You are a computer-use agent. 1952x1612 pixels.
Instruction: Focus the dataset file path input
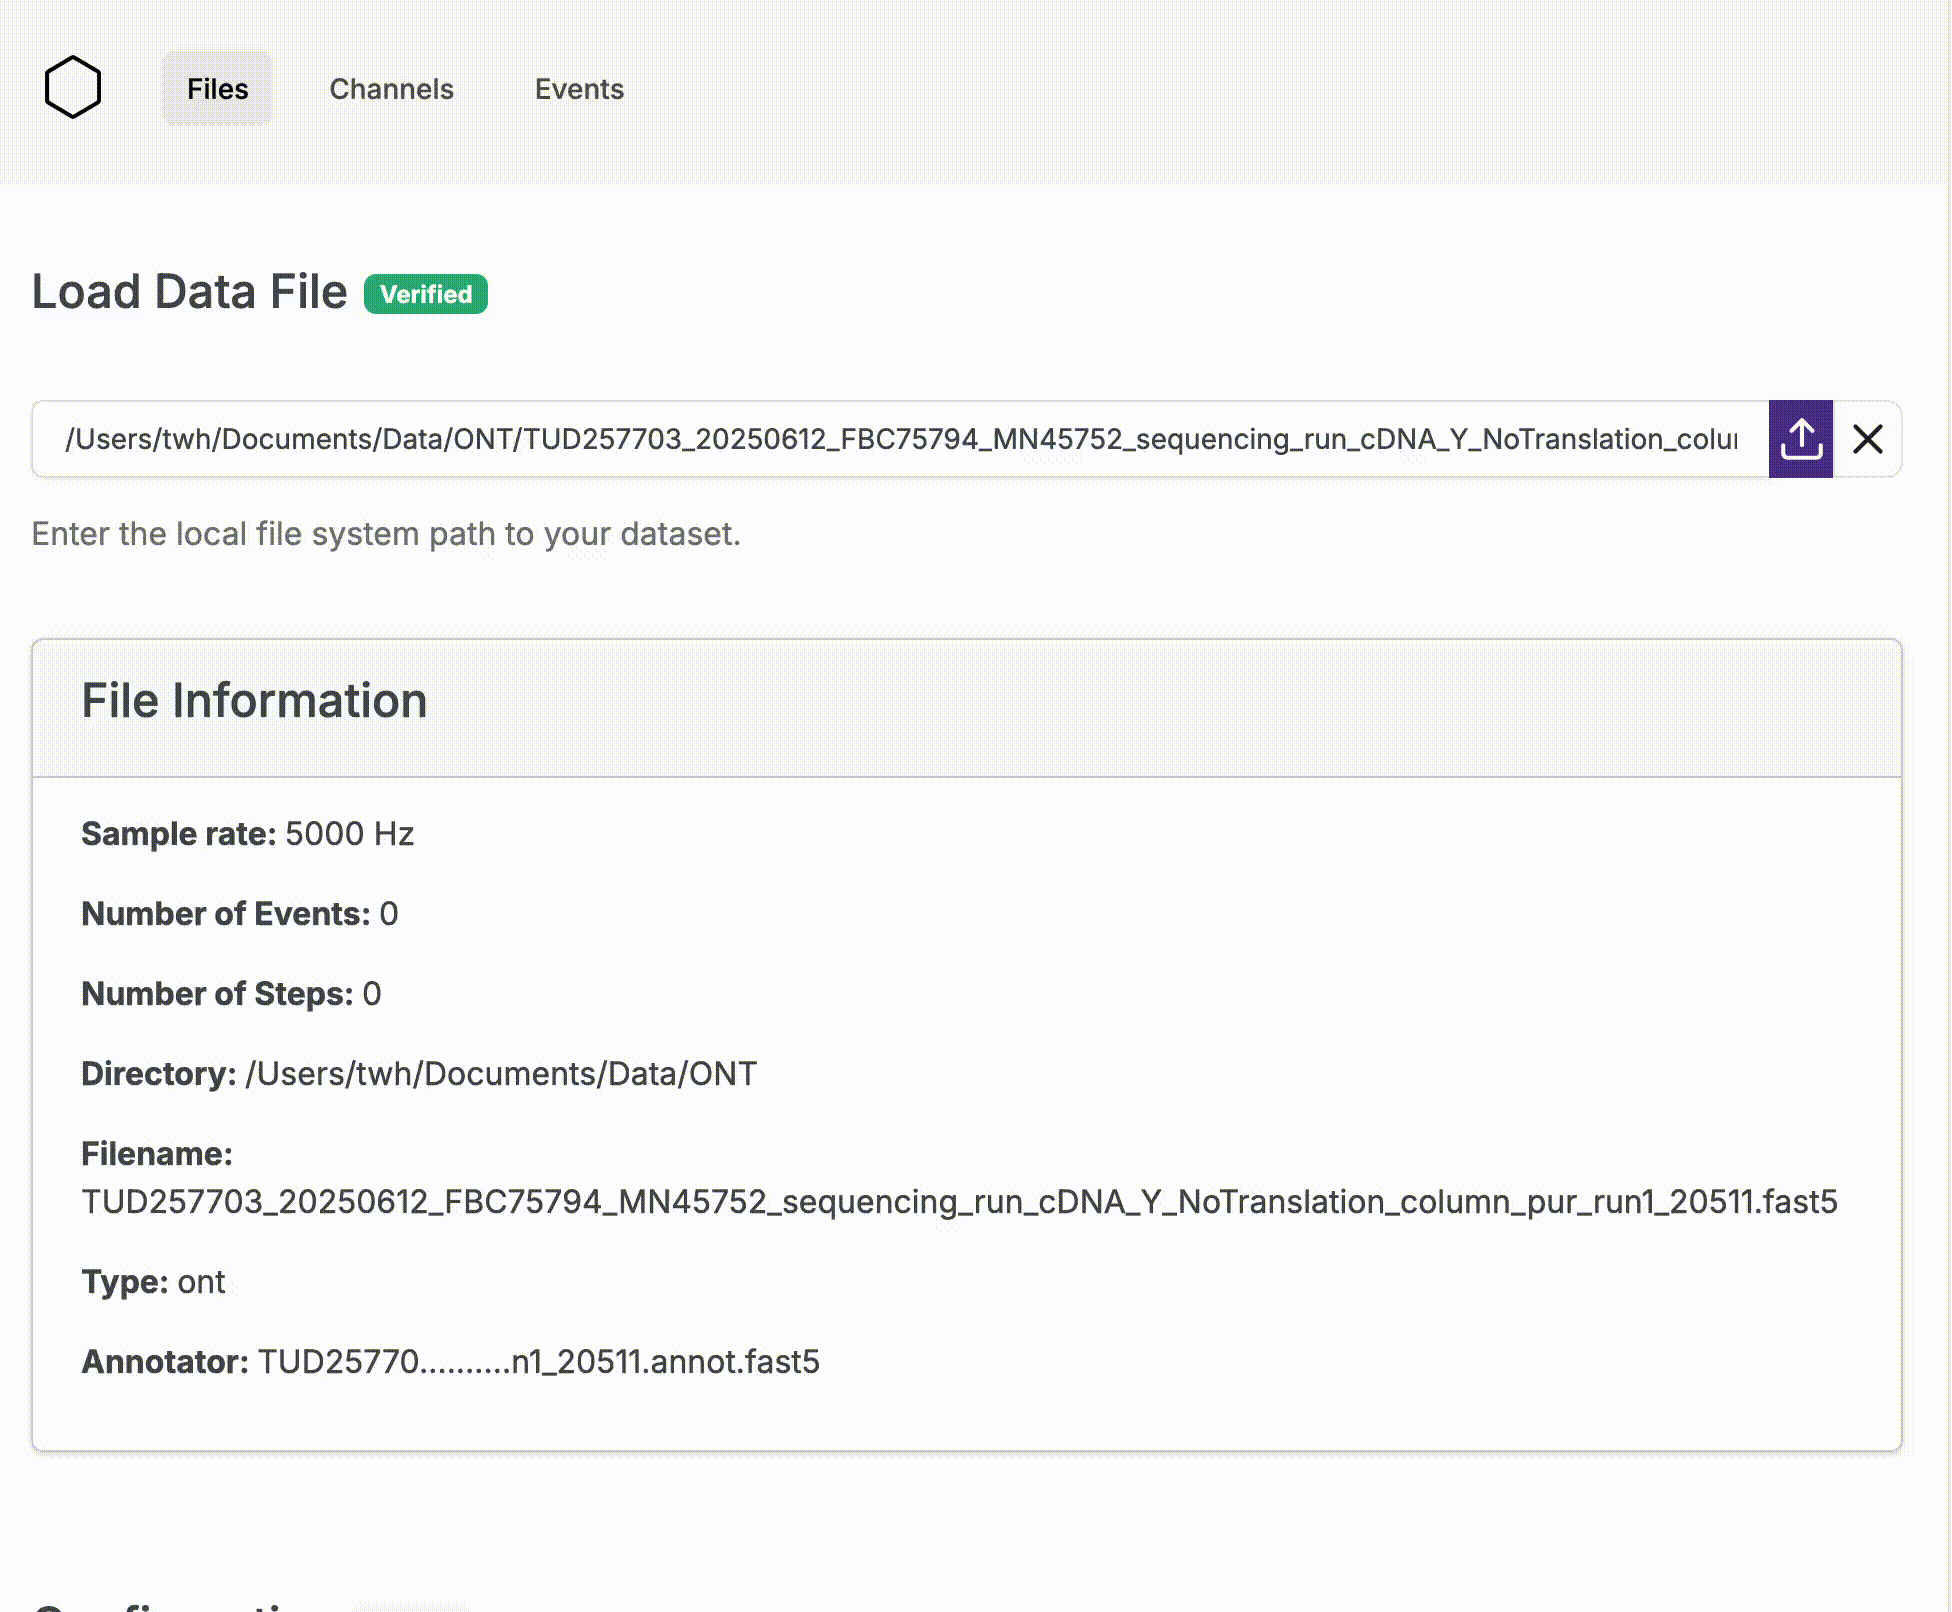click(900, 439)
